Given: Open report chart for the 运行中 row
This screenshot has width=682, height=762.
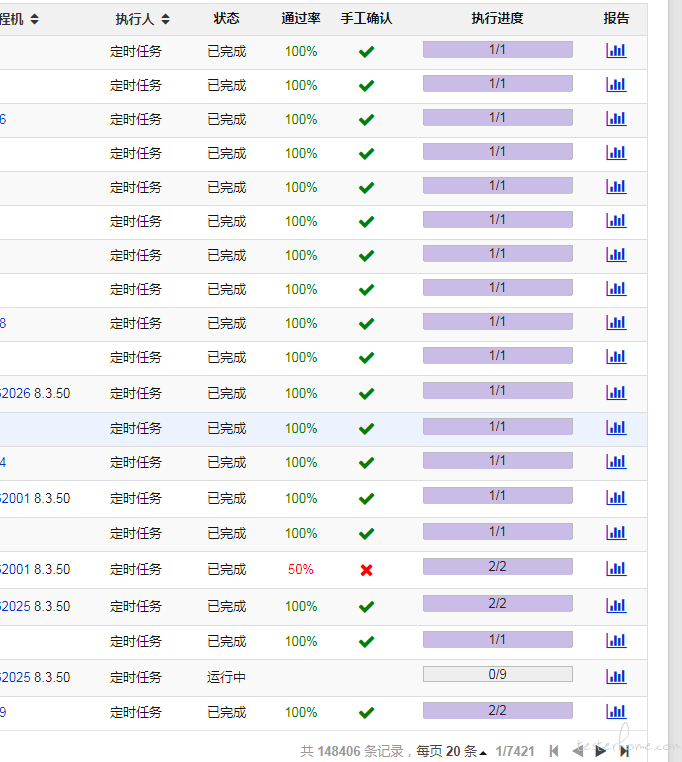Looking at the screenshot, I should click(616, 676).
